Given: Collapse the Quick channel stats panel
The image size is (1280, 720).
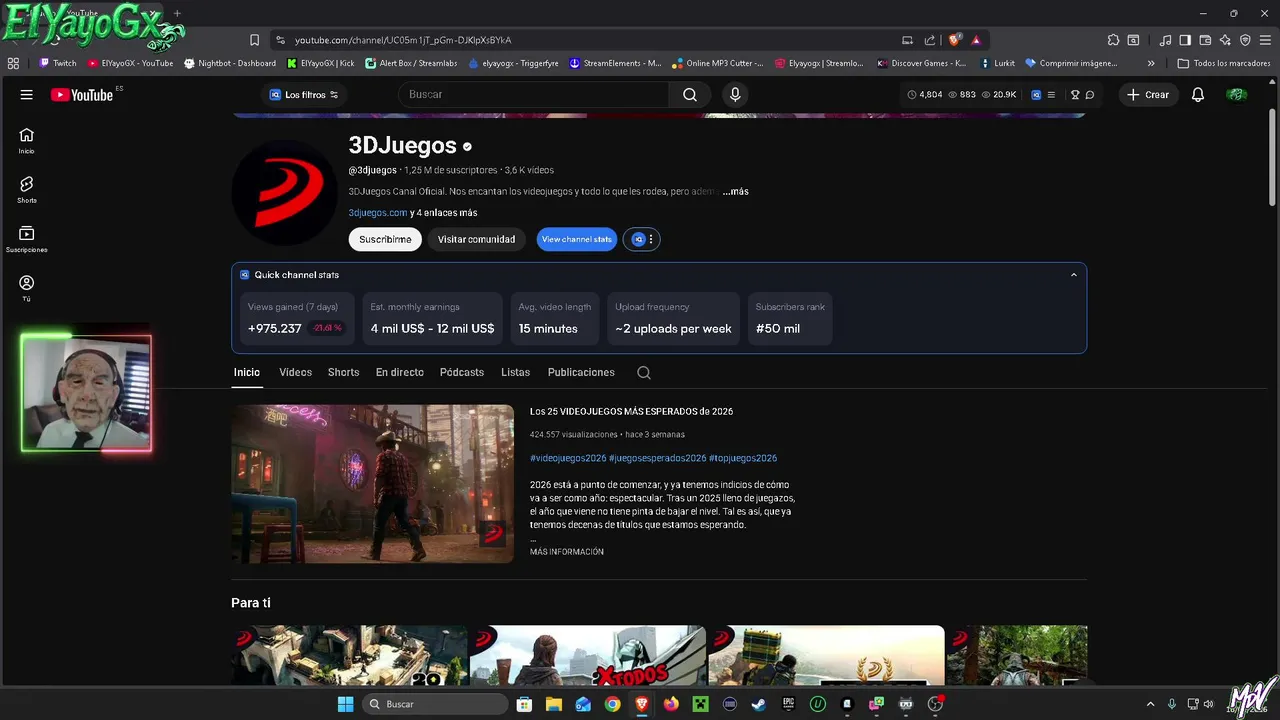Looking at the screenshot, I should [1074, 275].
